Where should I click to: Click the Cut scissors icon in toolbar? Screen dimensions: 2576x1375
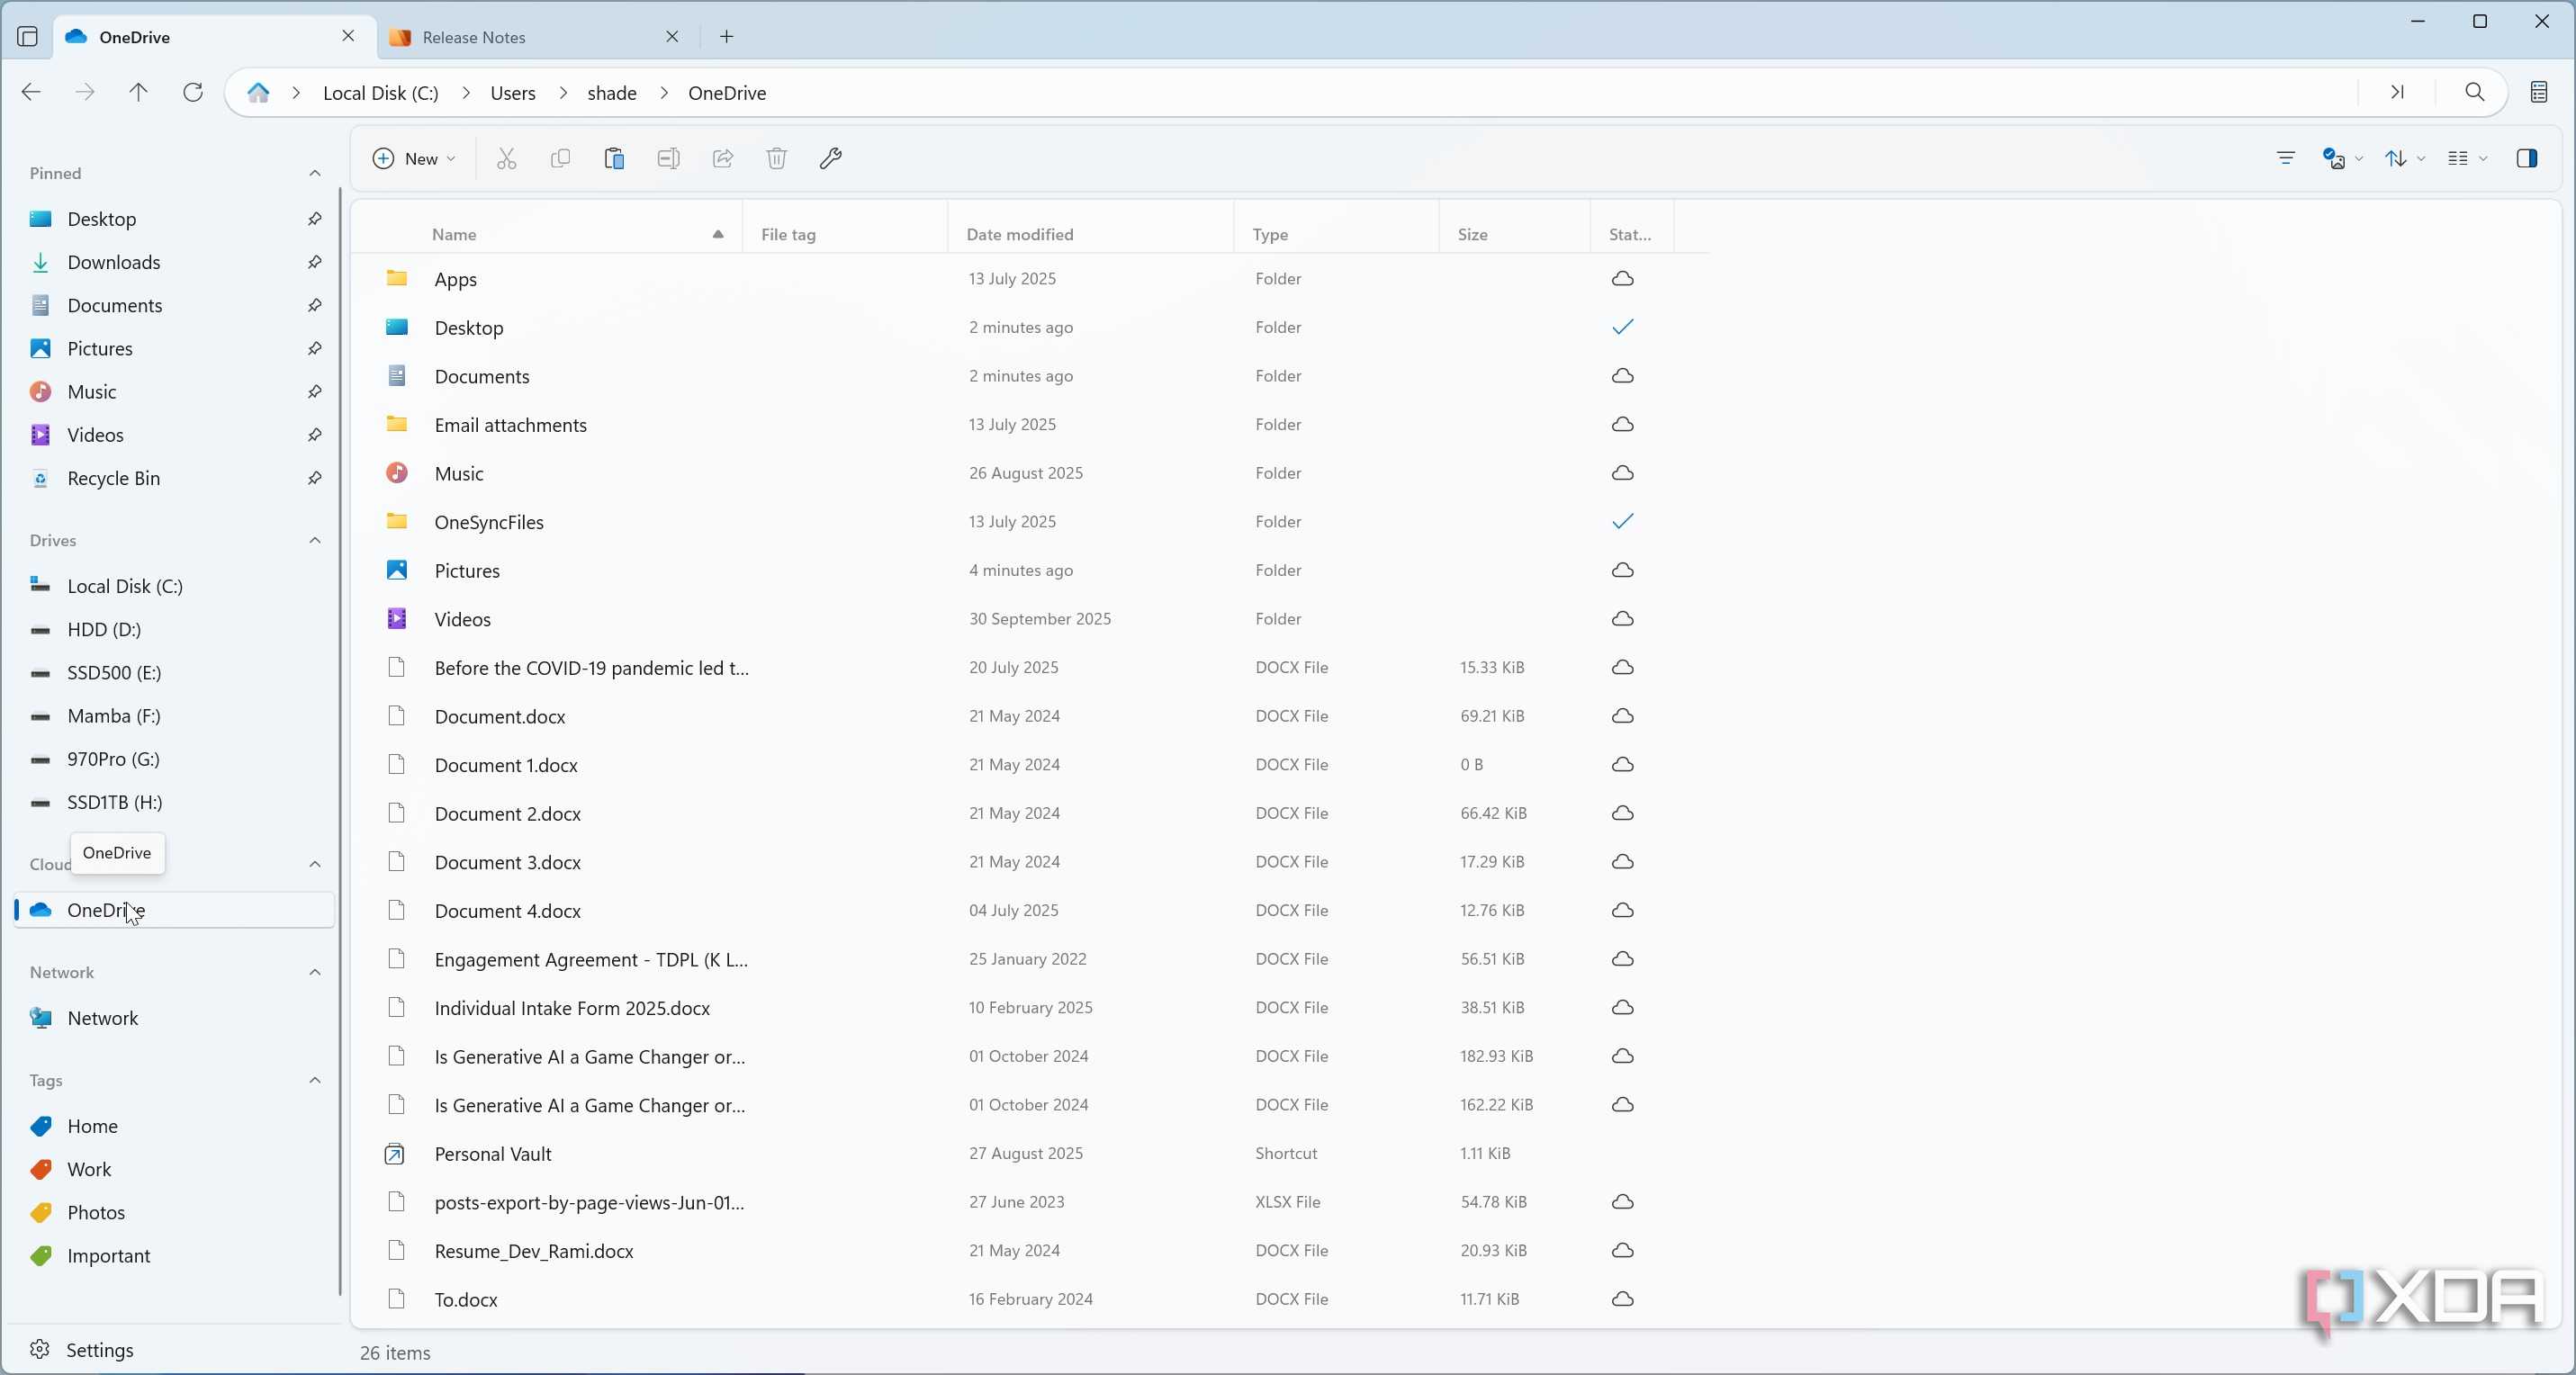click(x=507, y=158)
